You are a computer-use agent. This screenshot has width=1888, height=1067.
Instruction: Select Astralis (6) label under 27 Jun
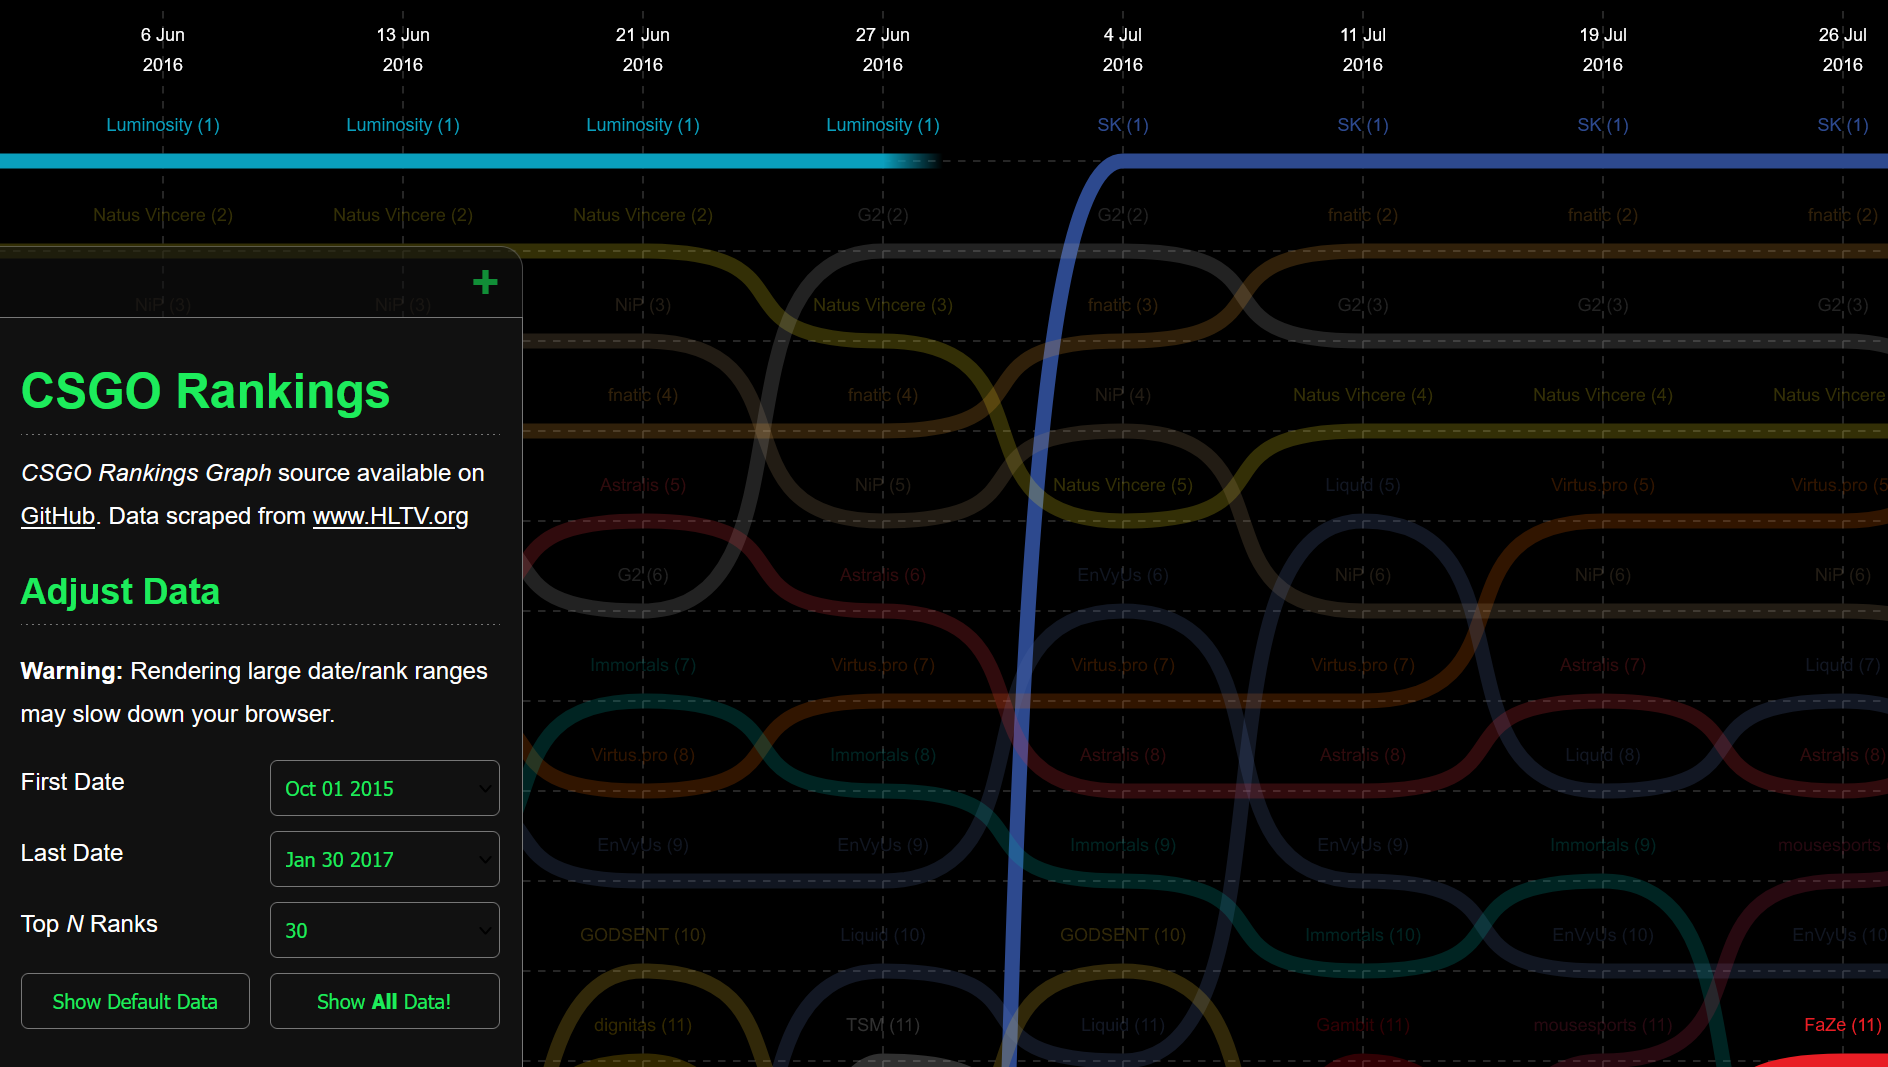click(883, 575)
